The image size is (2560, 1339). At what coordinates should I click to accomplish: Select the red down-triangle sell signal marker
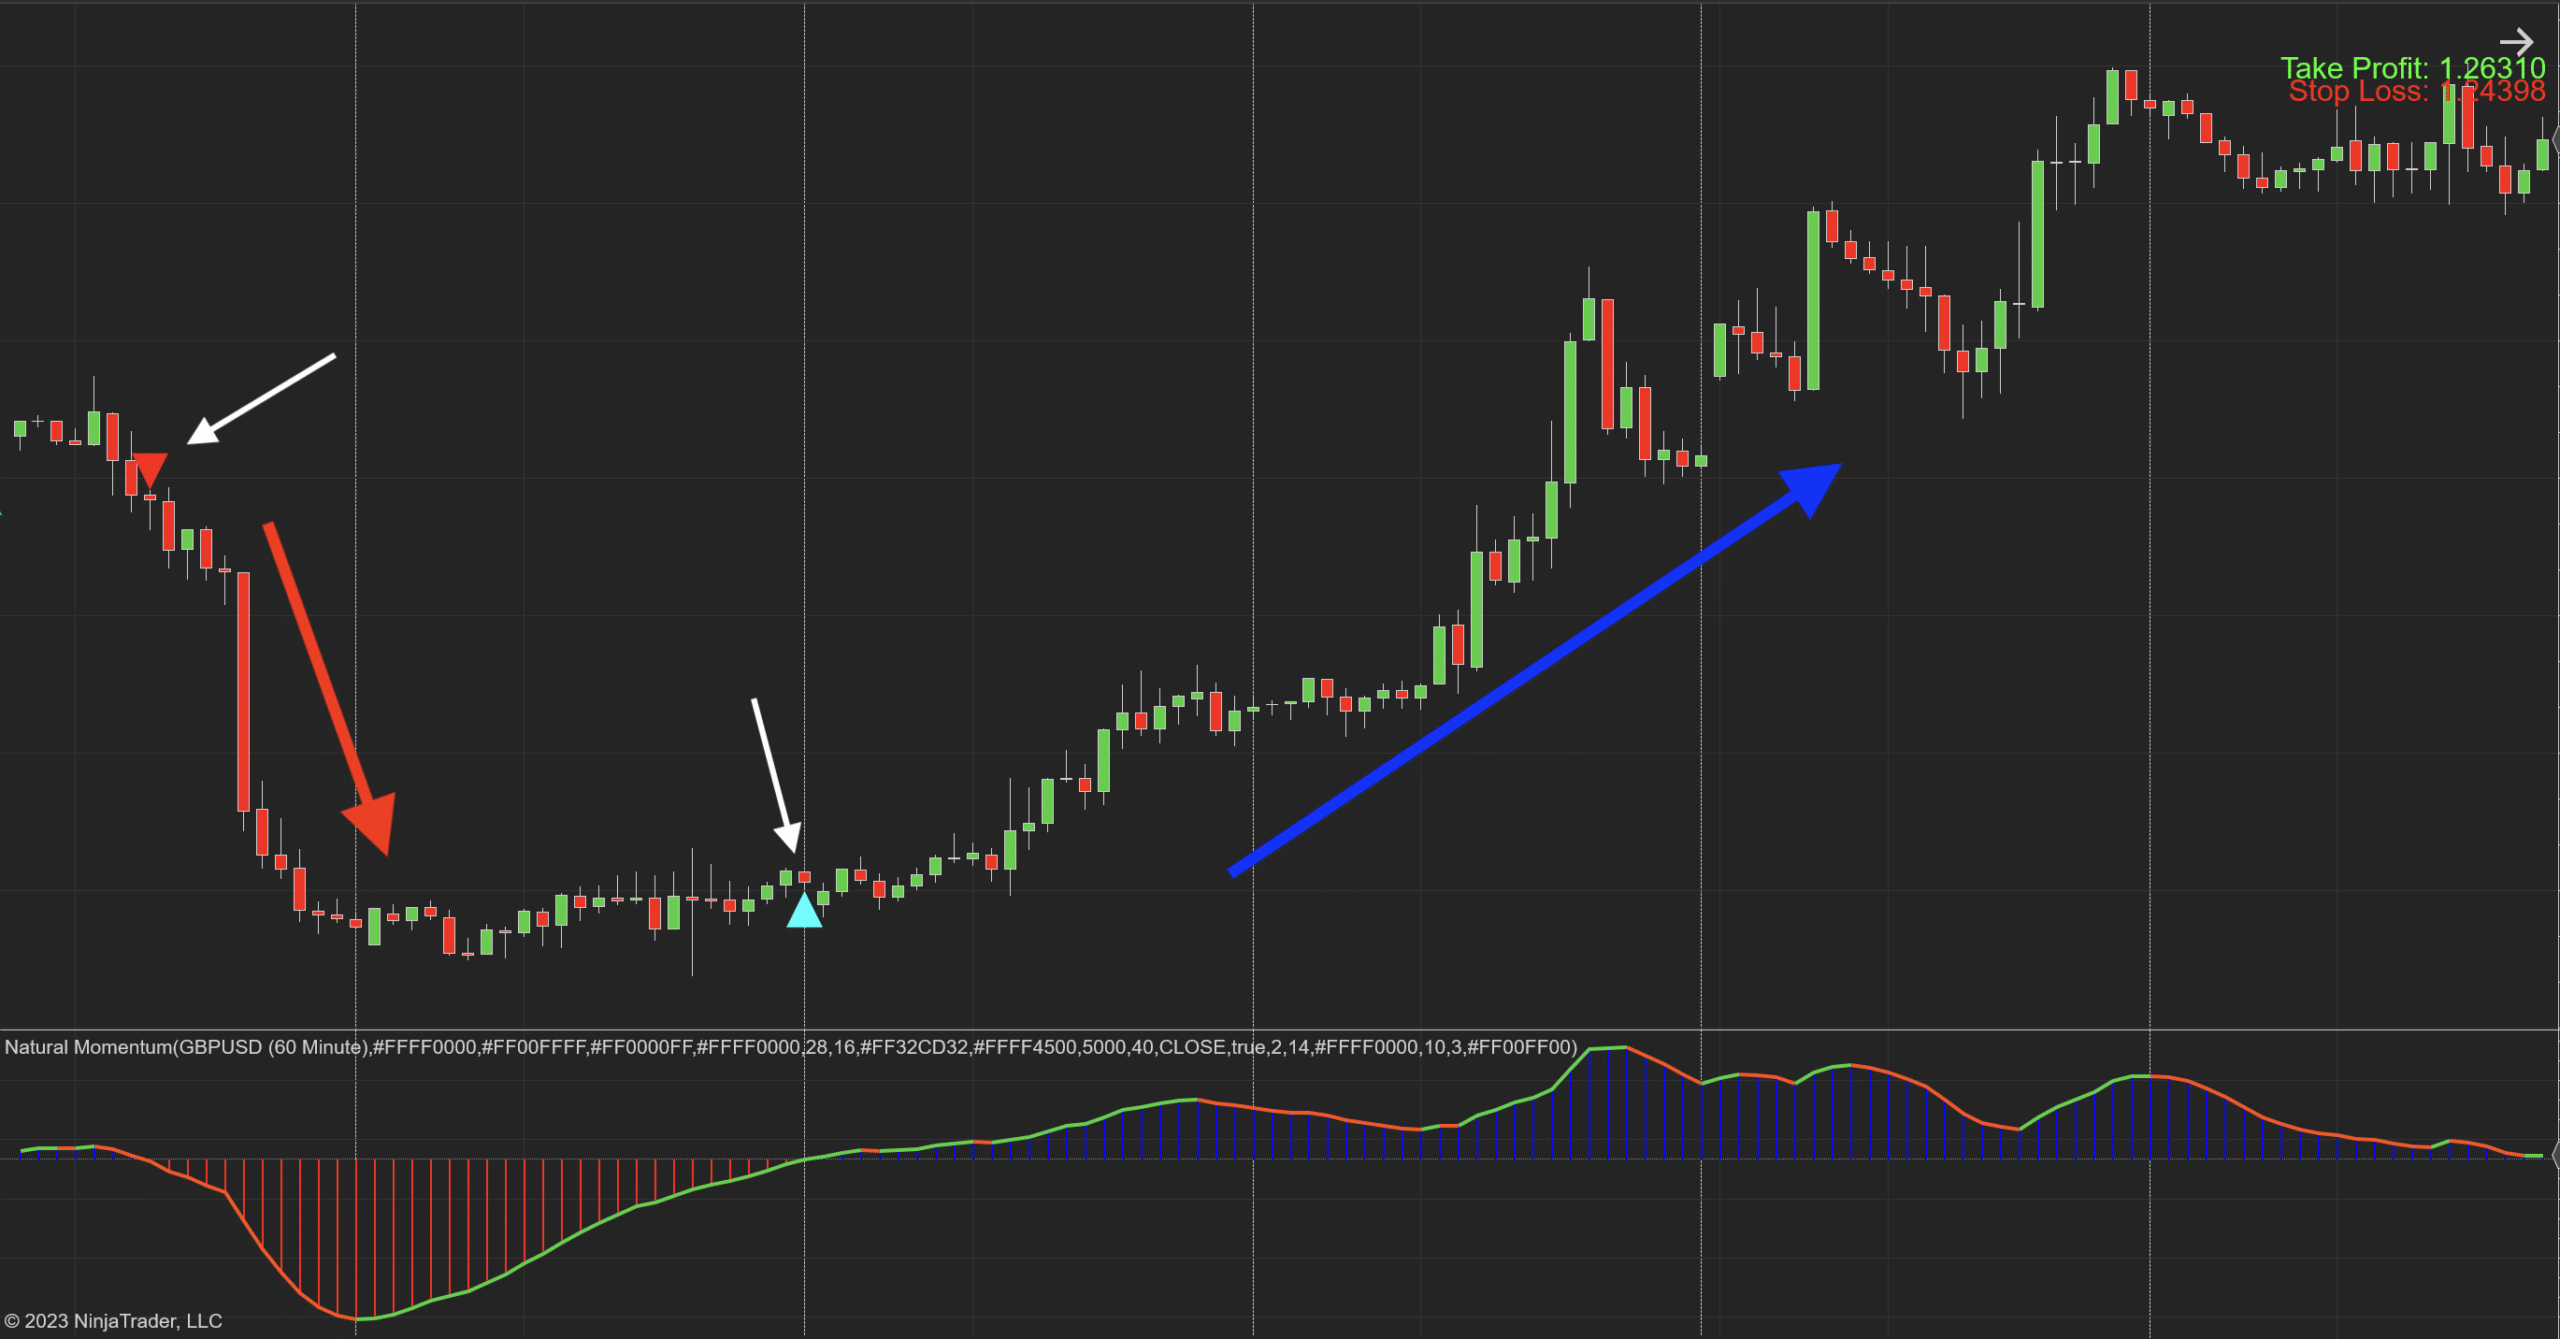click(149, 469)
